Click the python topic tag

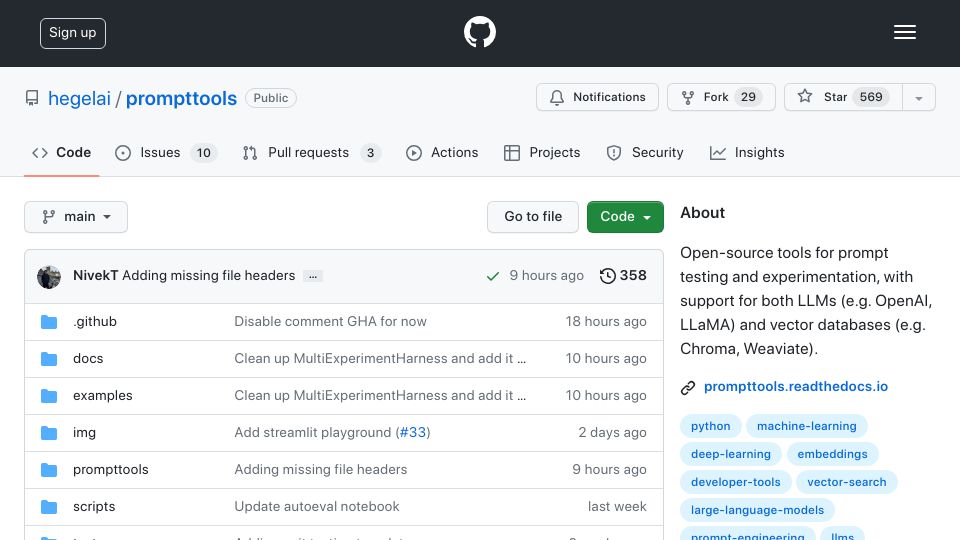tap(711, 426)
